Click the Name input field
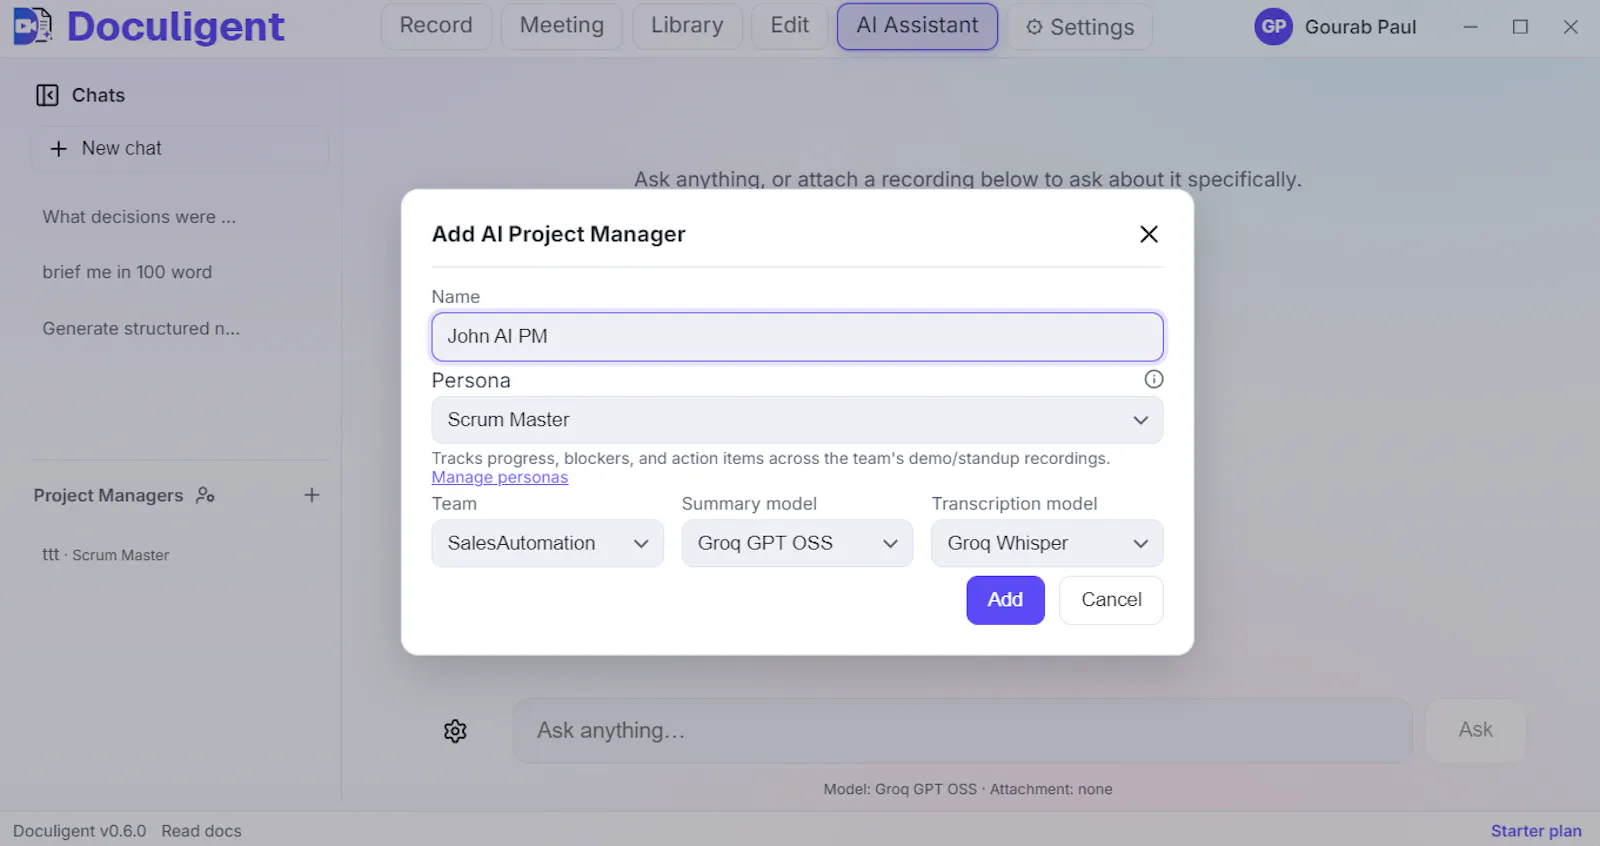The image size is (1600, 846). tap(797, 337)
